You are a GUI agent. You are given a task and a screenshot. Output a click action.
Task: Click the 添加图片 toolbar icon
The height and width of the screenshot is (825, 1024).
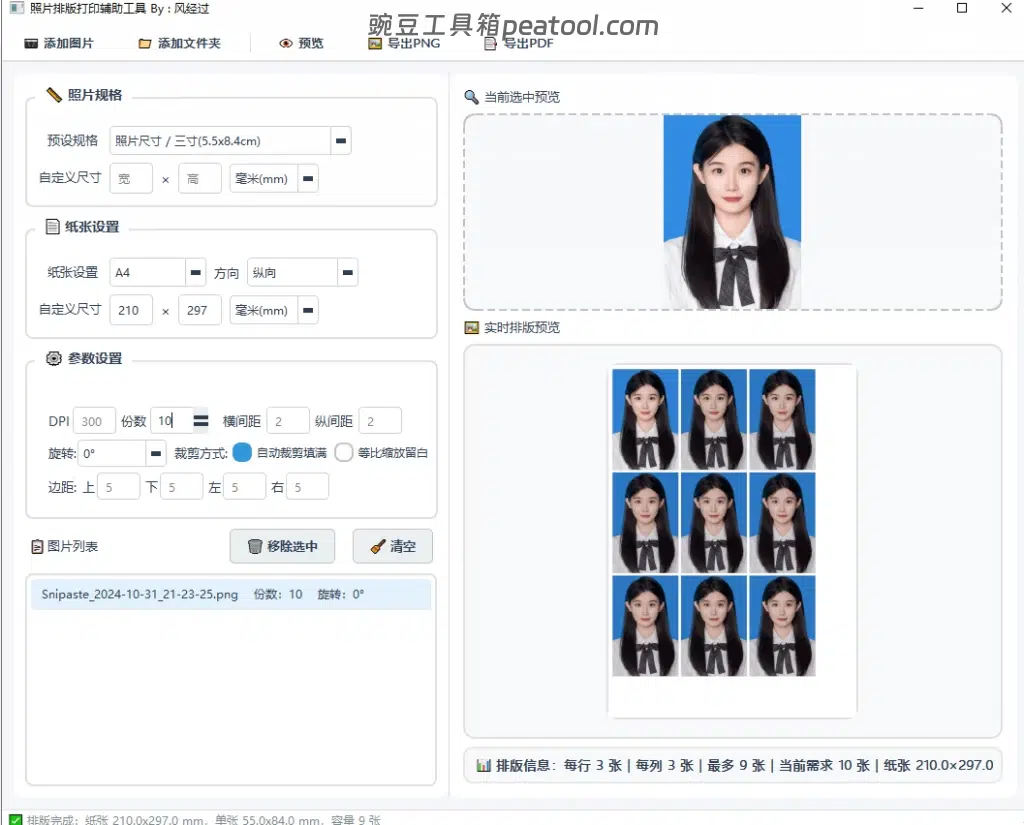(31, 44)
